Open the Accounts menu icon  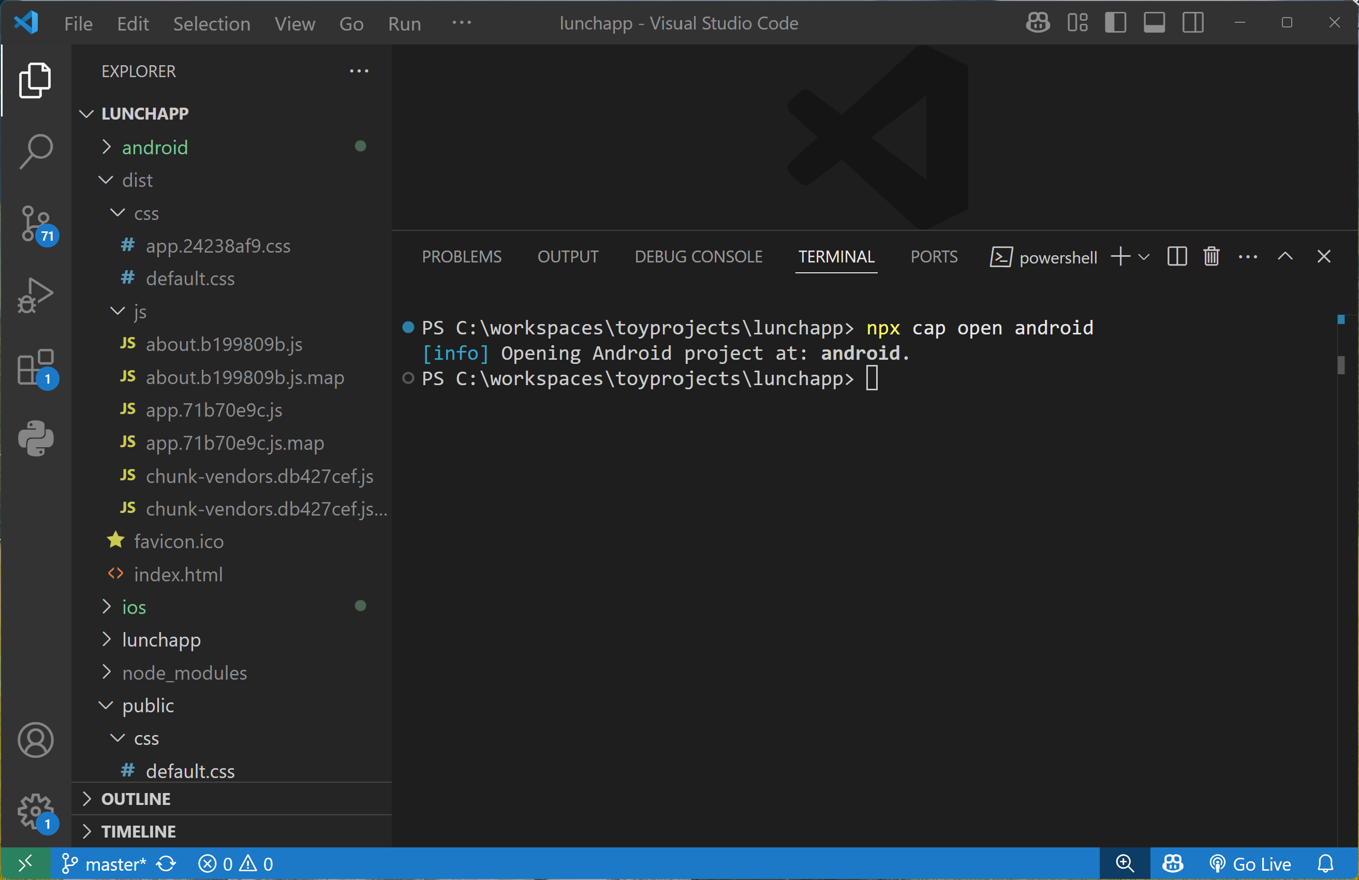35,740
